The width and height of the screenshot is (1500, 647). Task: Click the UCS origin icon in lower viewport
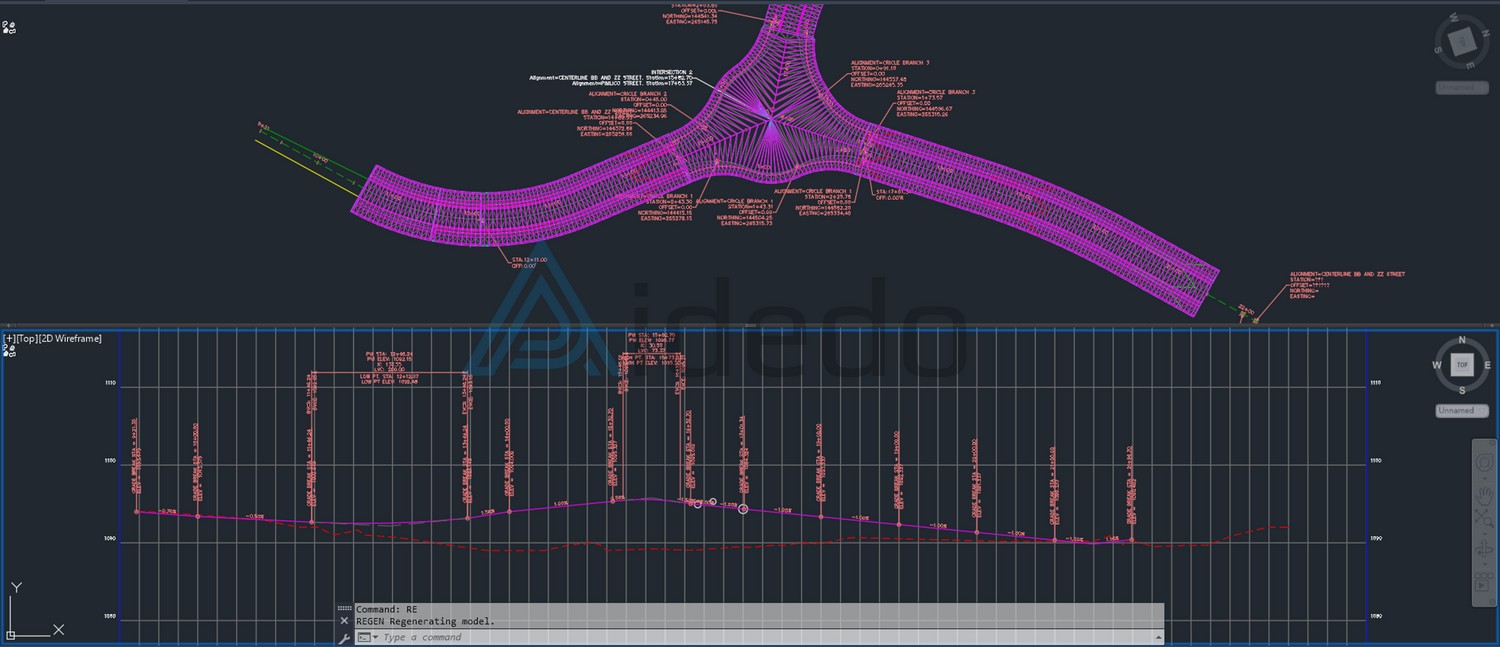pos(12,633)
